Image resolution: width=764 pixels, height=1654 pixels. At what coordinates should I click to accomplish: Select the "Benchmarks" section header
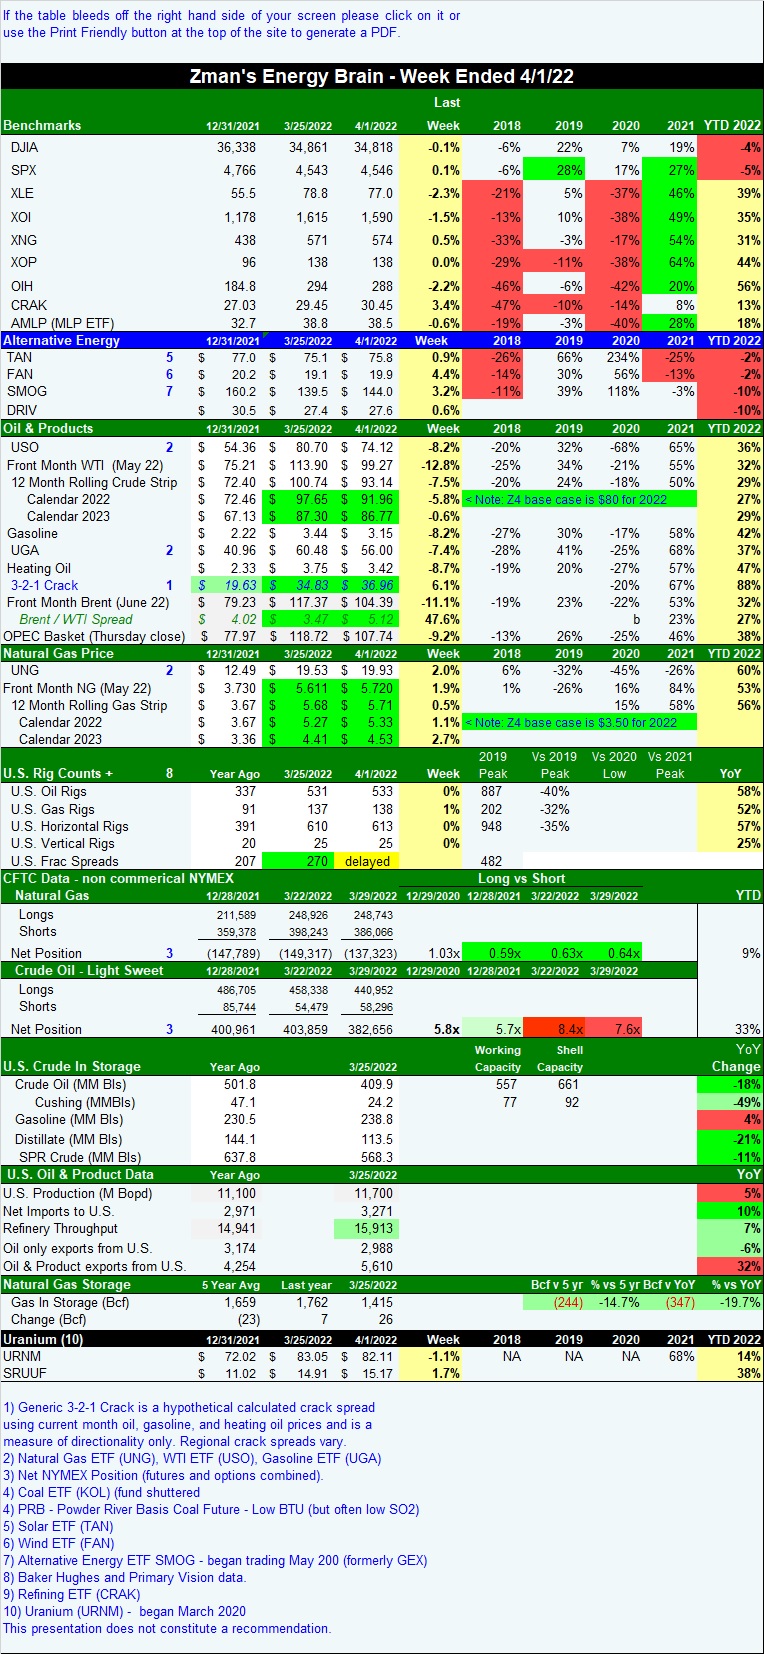(42, 125)
